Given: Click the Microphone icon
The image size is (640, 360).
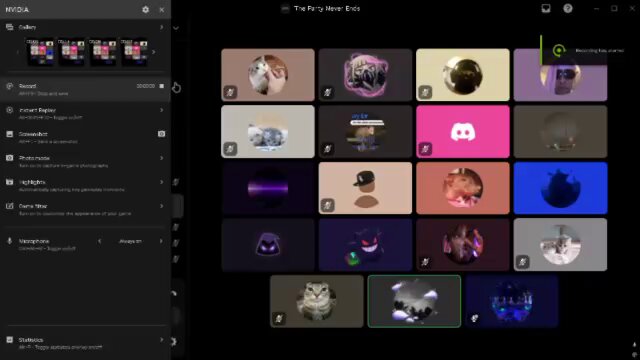Looking at the screenshot, I should click(x=9, y=241).
